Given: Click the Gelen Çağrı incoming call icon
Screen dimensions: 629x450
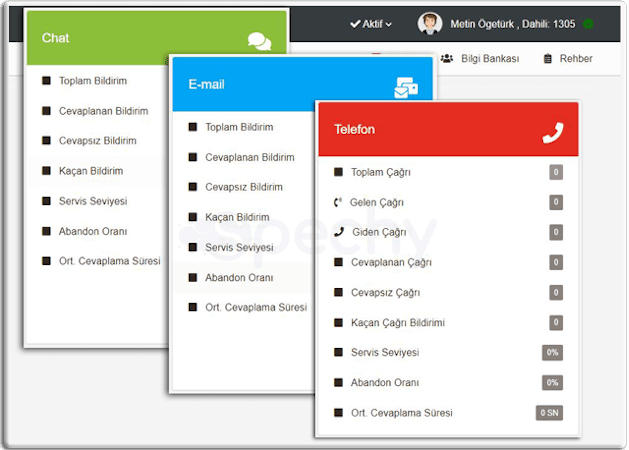Looking at the screenshot, I should coord(338,202).
